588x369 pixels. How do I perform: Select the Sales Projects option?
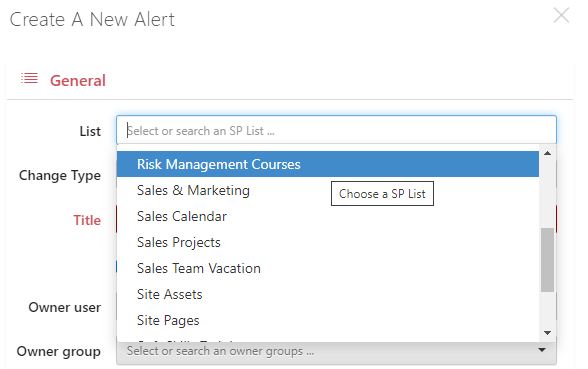tap(328, 242)
